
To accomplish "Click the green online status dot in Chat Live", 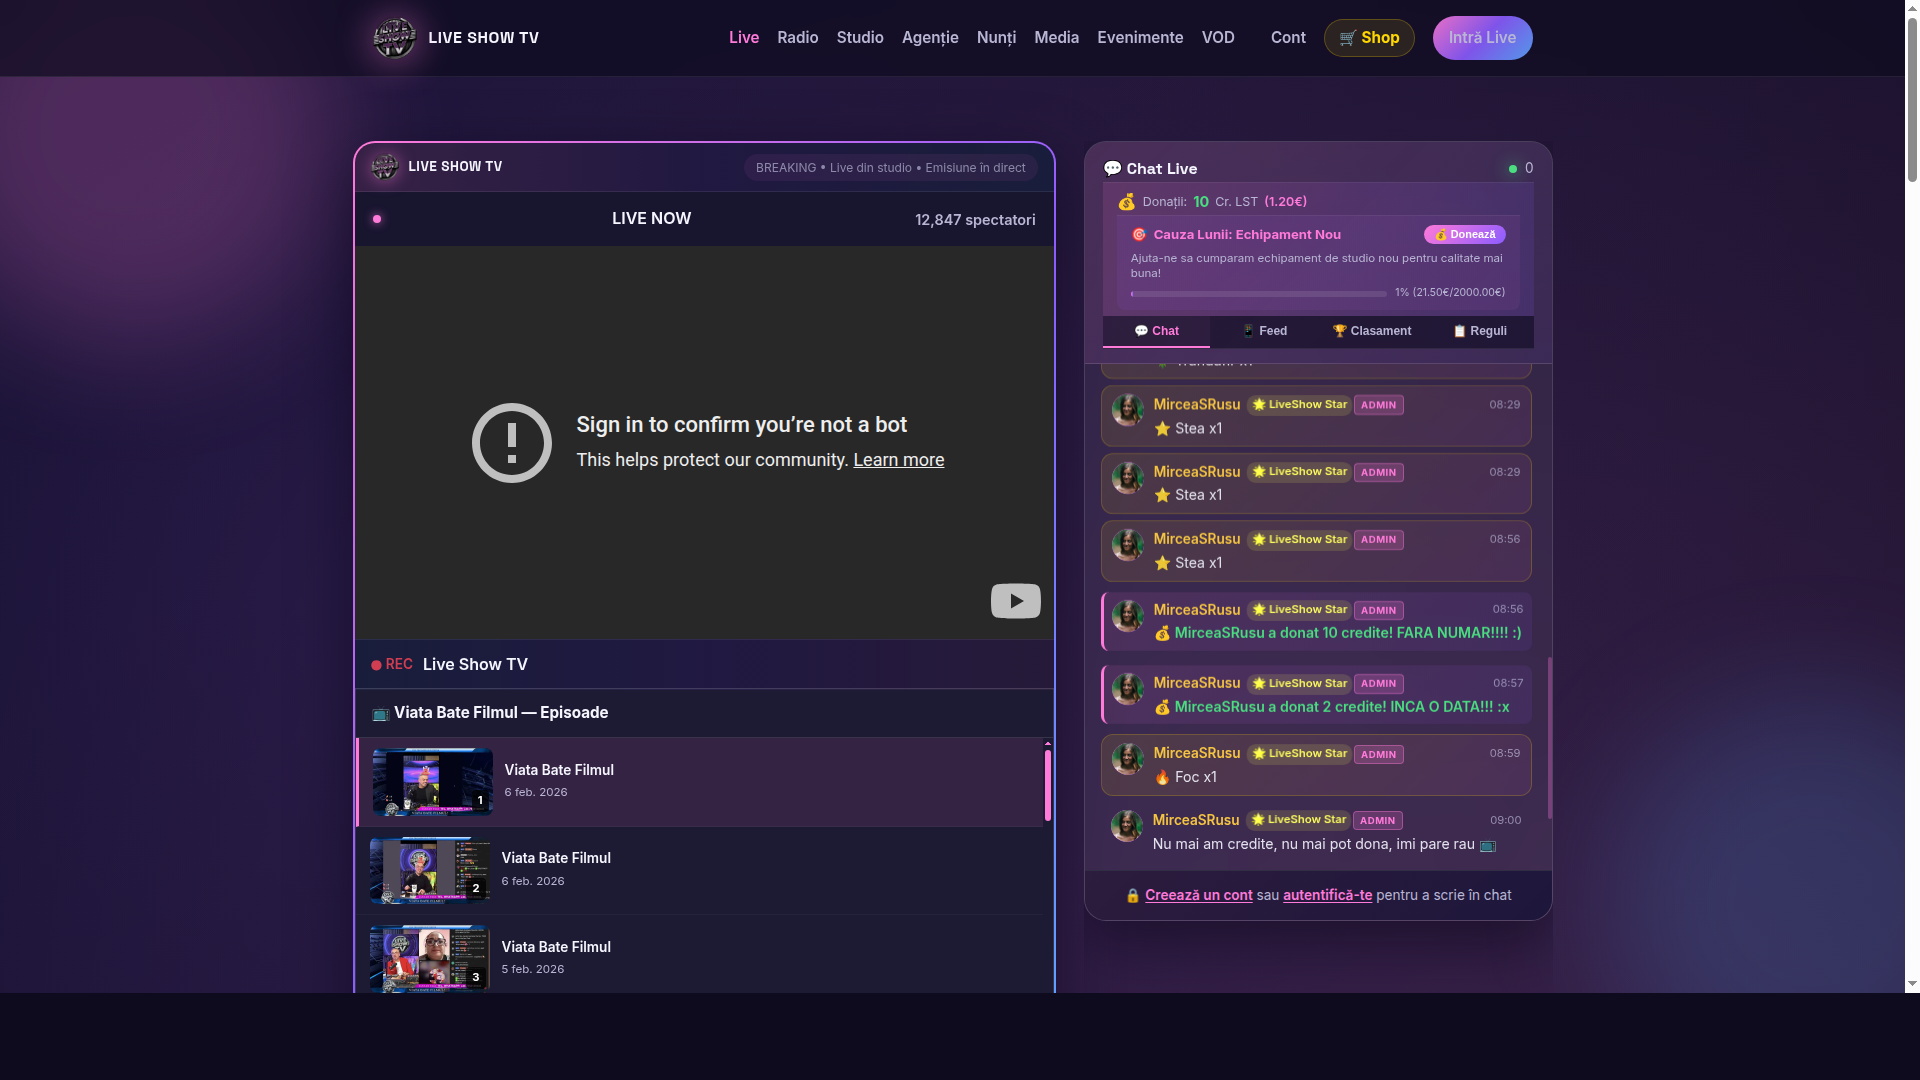I will (1512, 168).
